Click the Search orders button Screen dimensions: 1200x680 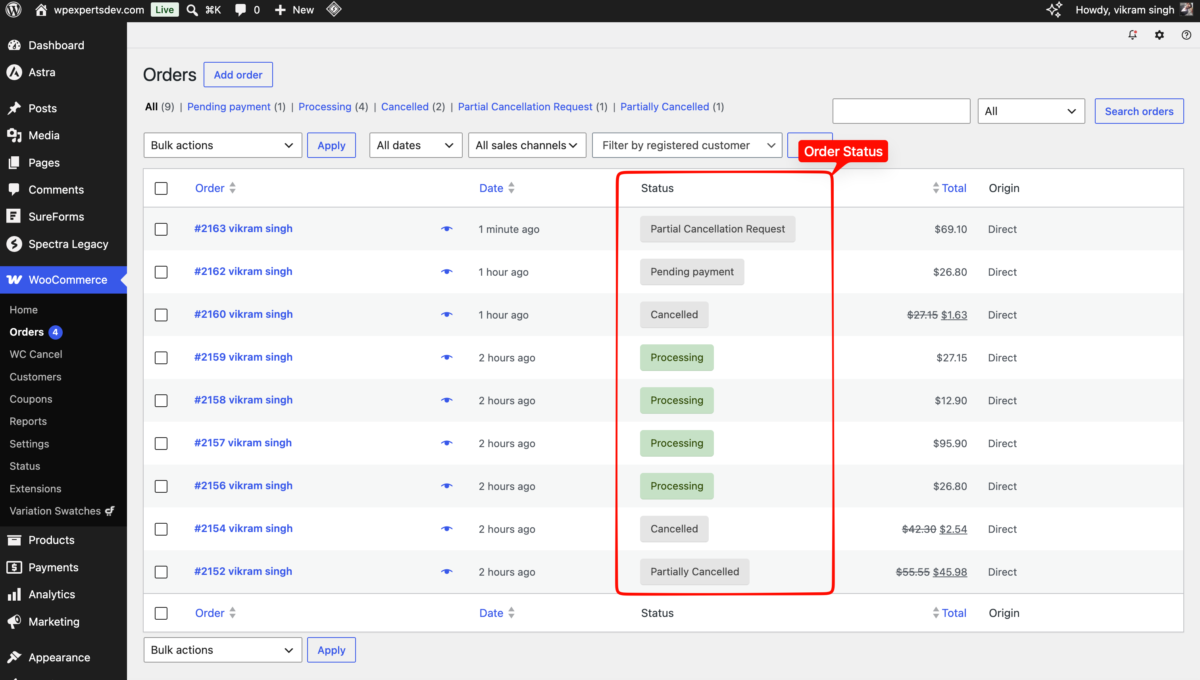coord(1139,111)
